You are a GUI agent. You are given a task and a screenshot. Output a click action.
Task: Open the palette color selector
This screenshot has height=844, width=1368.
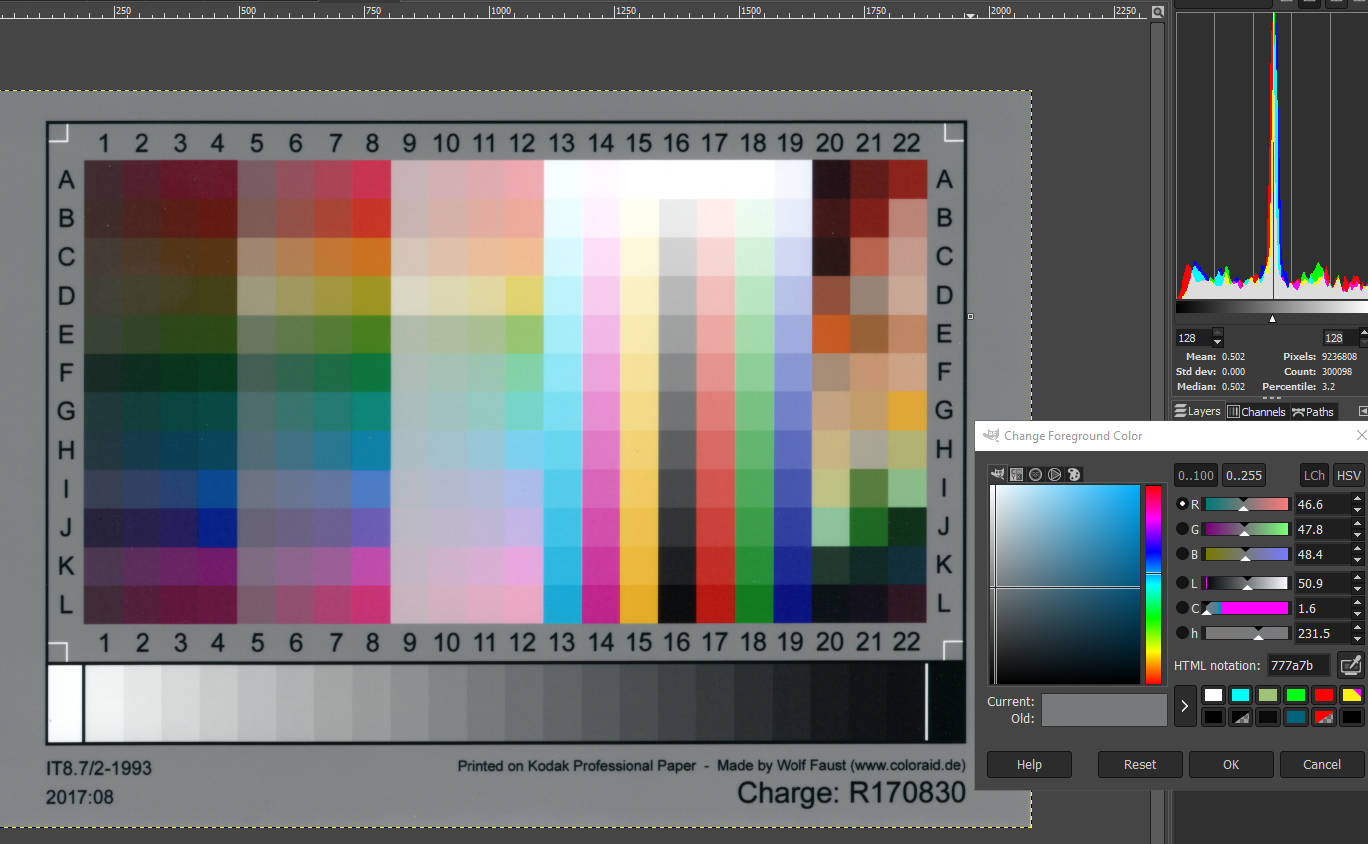click(1073, 473)
